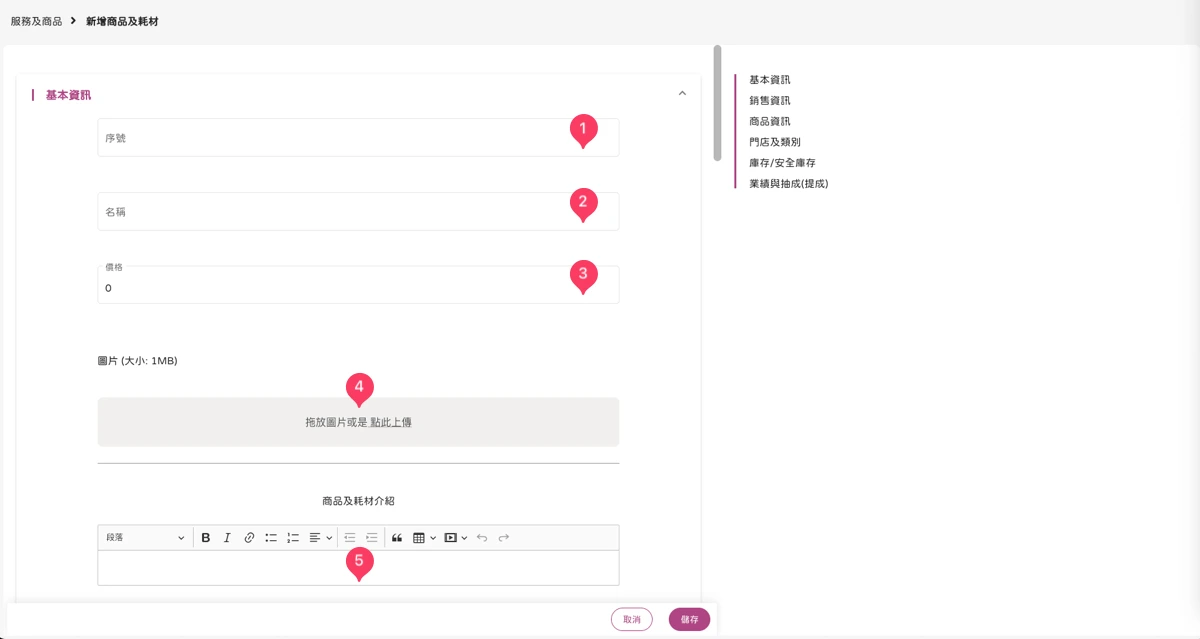Open the 段落 paragraph style dropdown
The image size is (1200, 639).
[145, 538]
